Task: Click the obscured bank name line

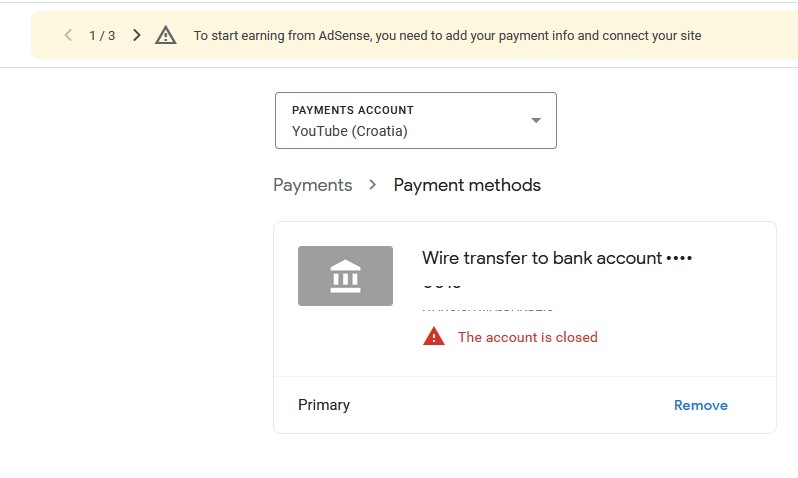Action: click(487, 308)
